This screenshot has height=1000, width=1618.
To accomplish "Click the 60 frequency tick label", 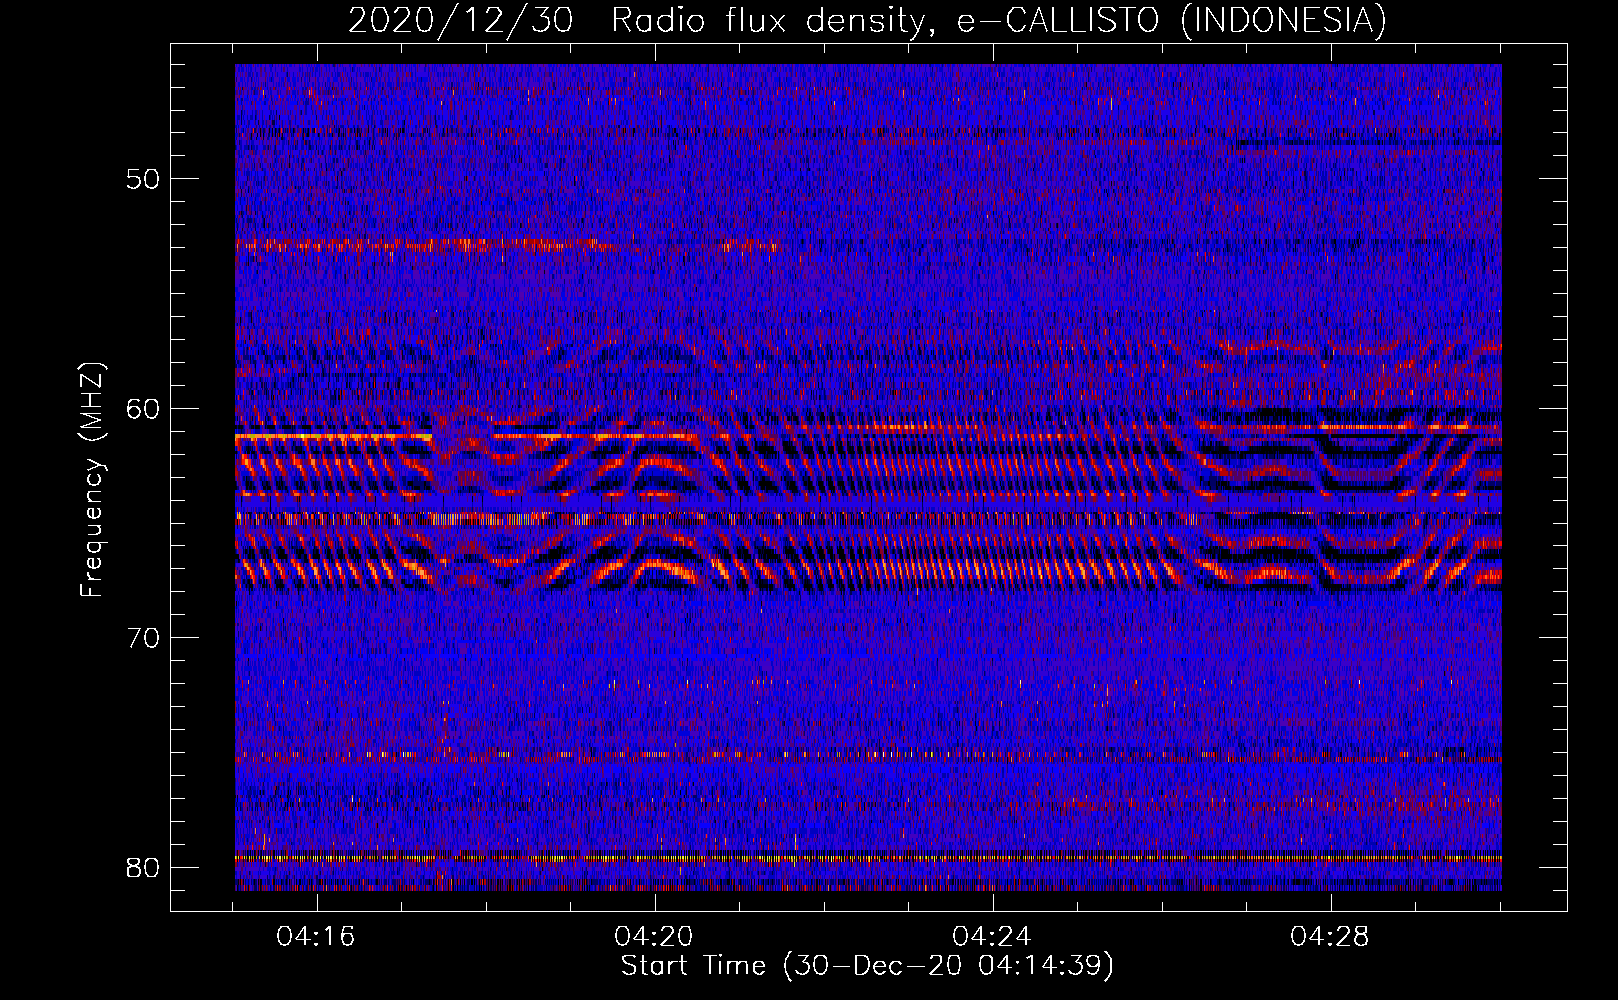I will click(144, 409).
